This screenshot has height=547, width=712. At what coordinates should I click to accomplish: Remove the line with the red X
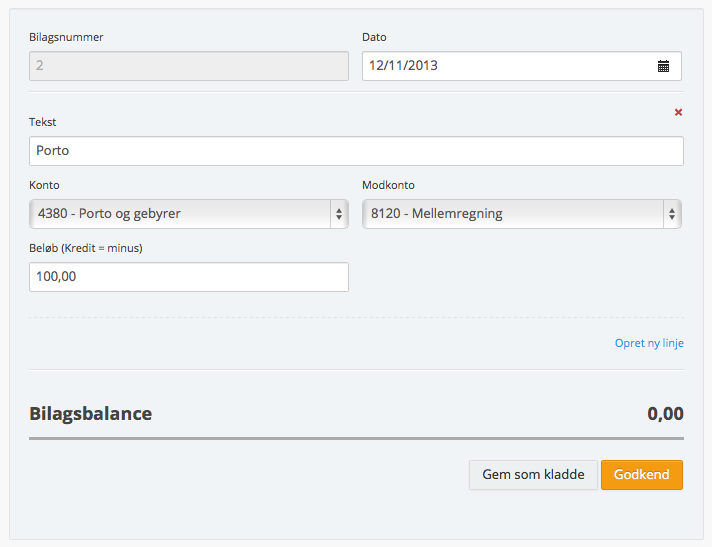point(678,113)
